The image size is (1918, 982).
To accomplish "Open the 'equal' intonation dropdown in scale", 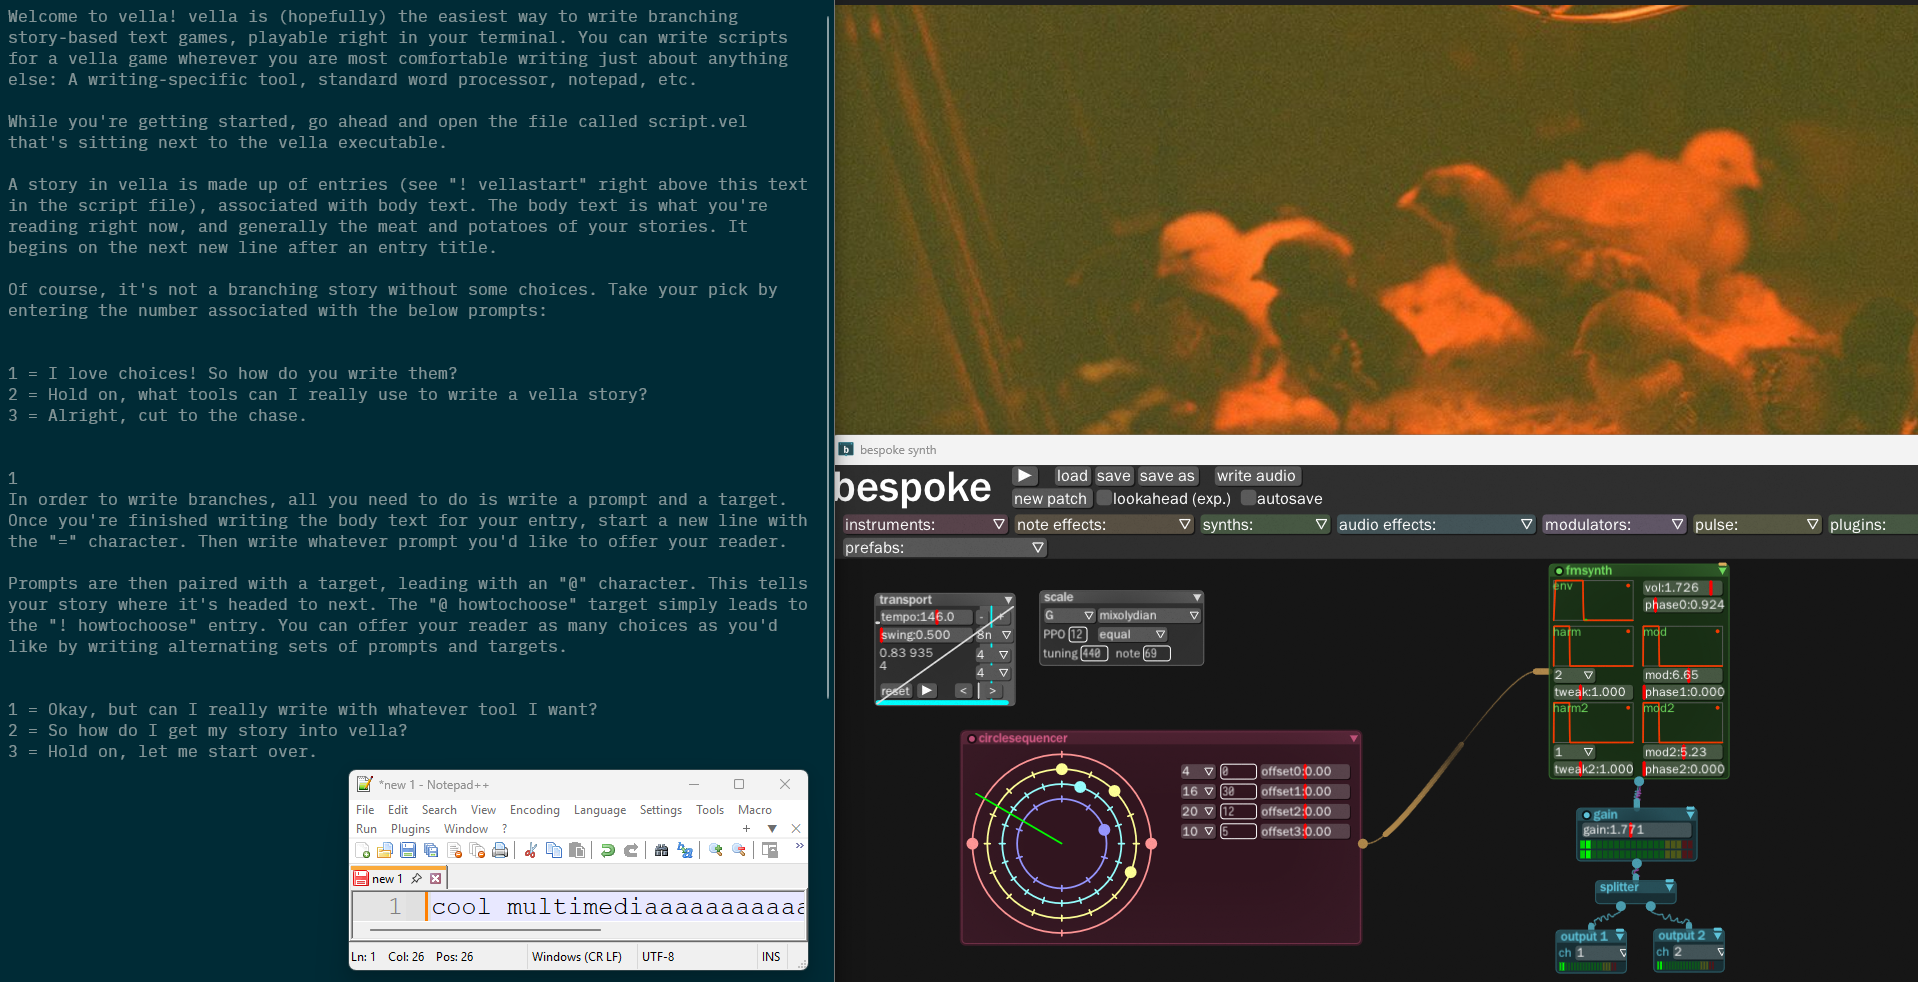I will (x=1132, y=635).
